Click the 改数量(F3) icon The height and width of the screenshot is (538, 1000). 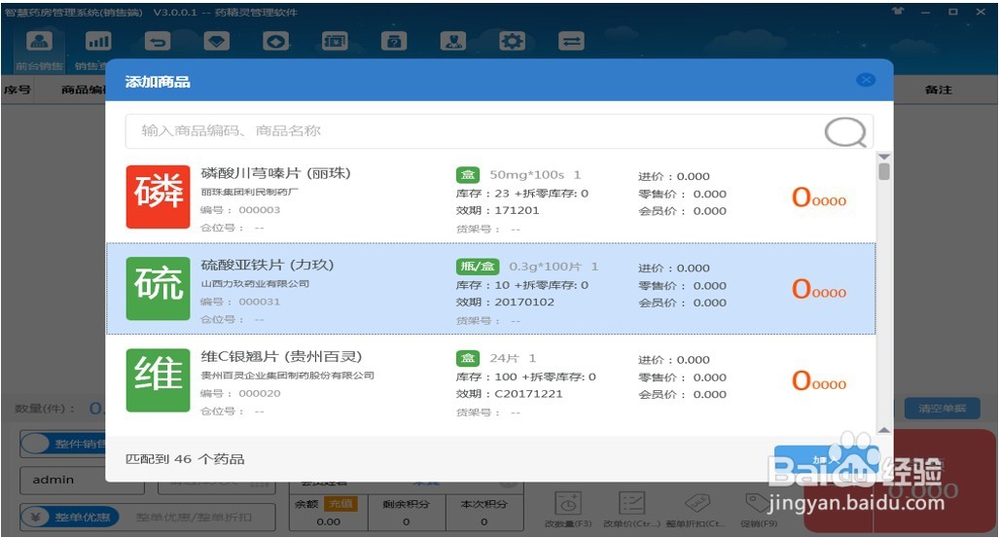tap(568, 503)
